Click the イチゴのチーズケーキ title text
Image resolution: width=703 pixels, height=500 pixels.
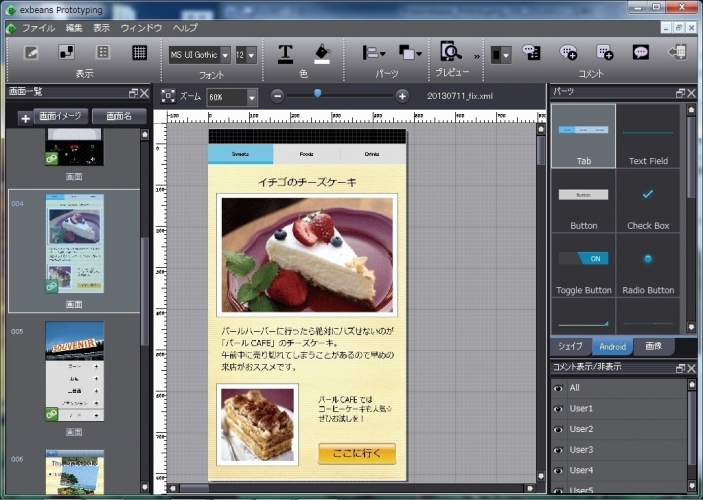point(307,182)
